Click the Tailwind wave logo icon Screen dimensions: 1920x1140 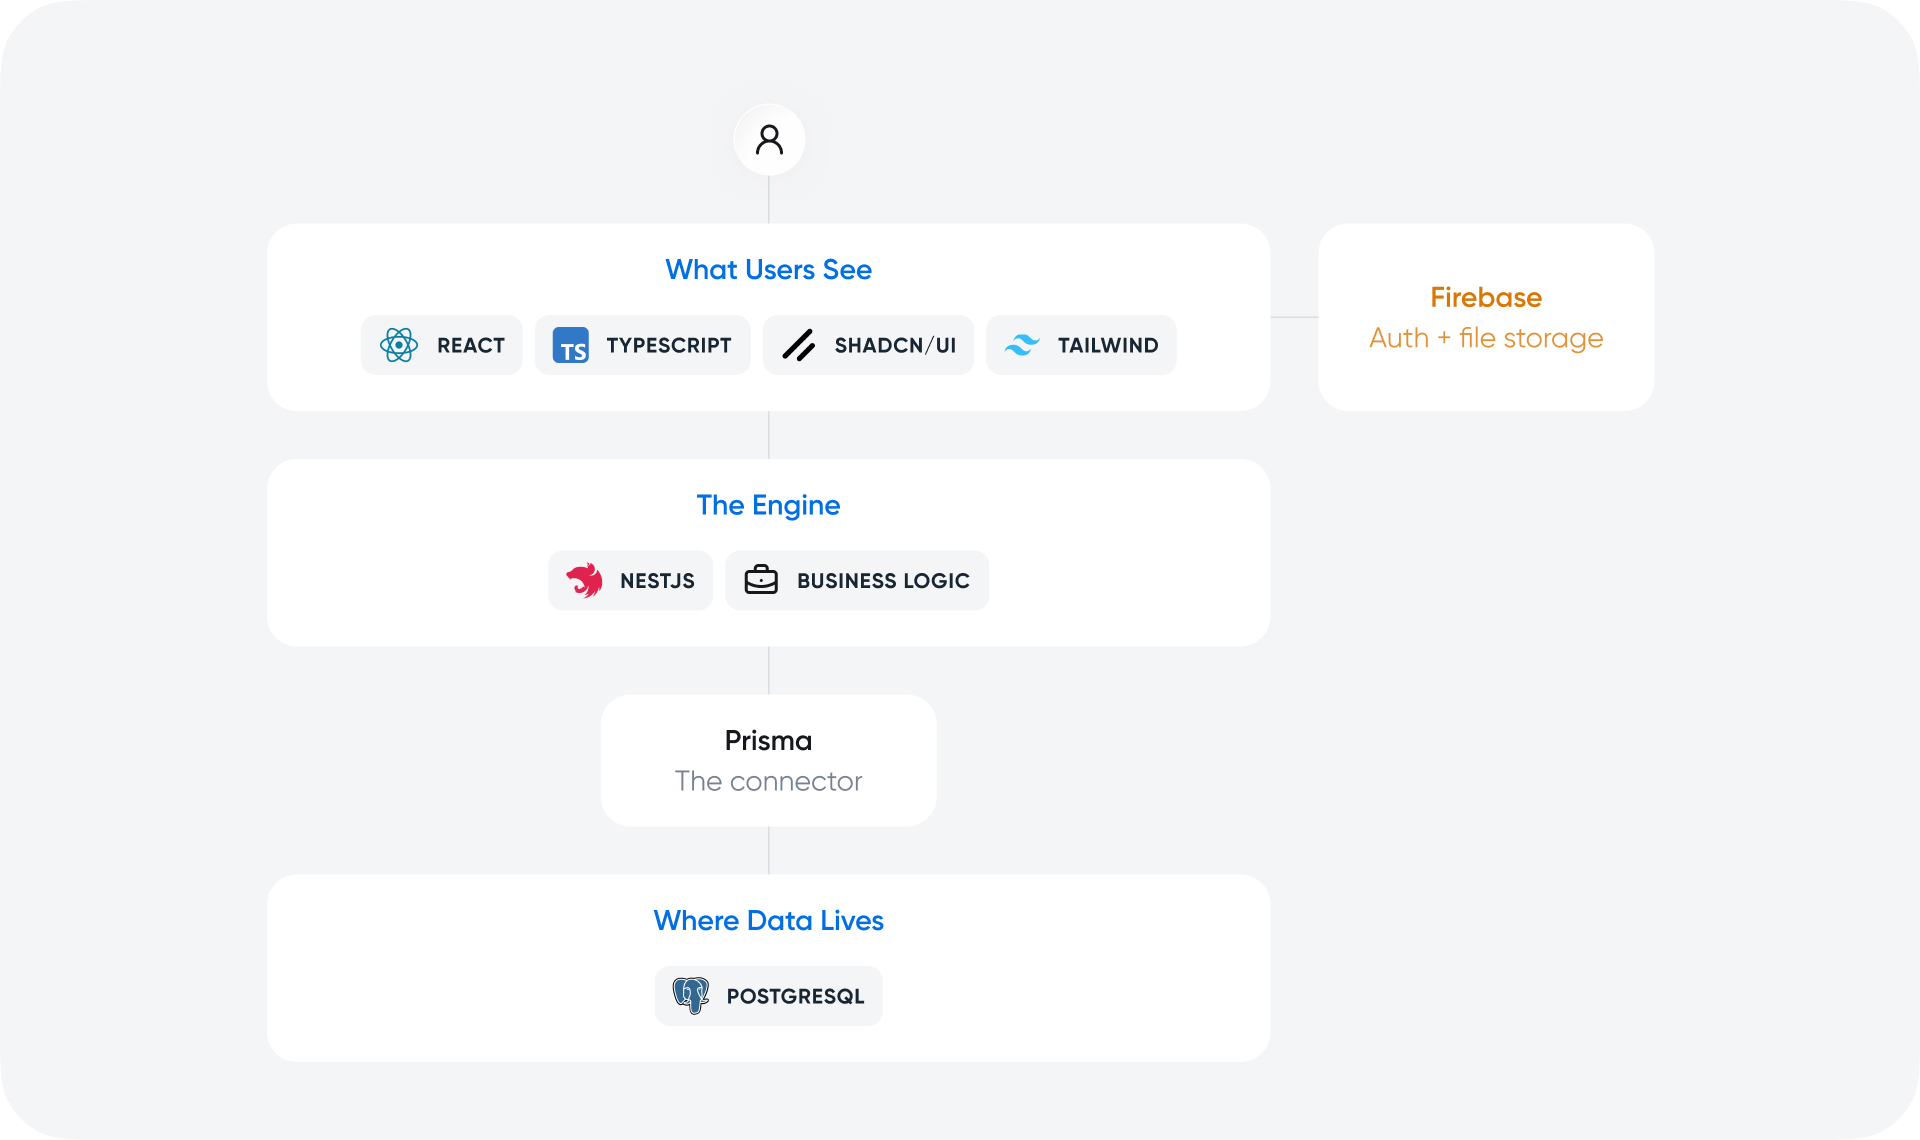(1022, 345)
